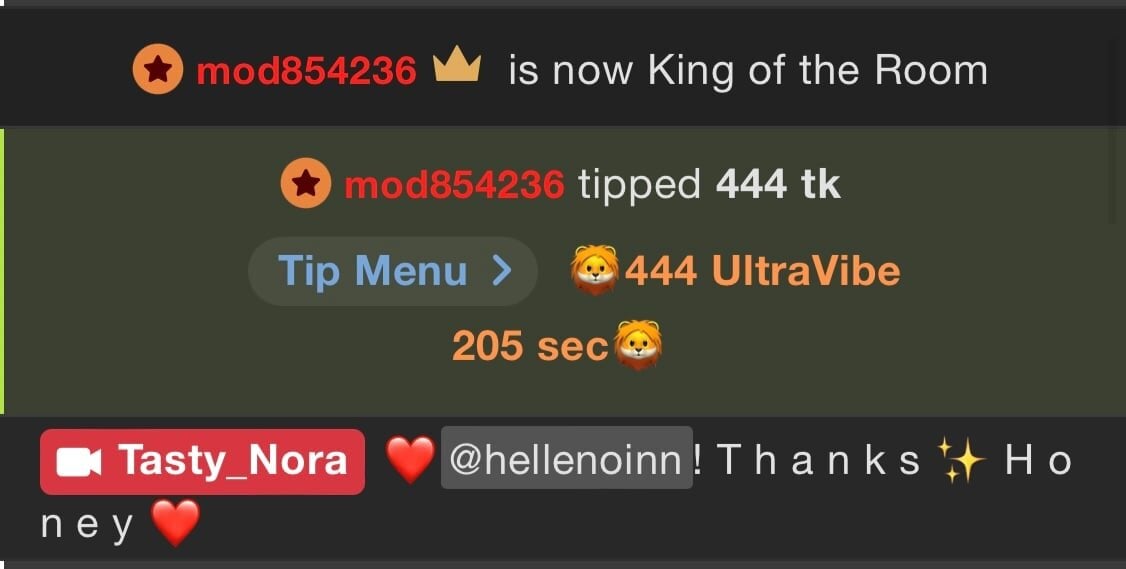This screenshot has width=1126, height=569.
Task: Select the Tasty_Nora broadcaster badge
Action: coord(203,462)
